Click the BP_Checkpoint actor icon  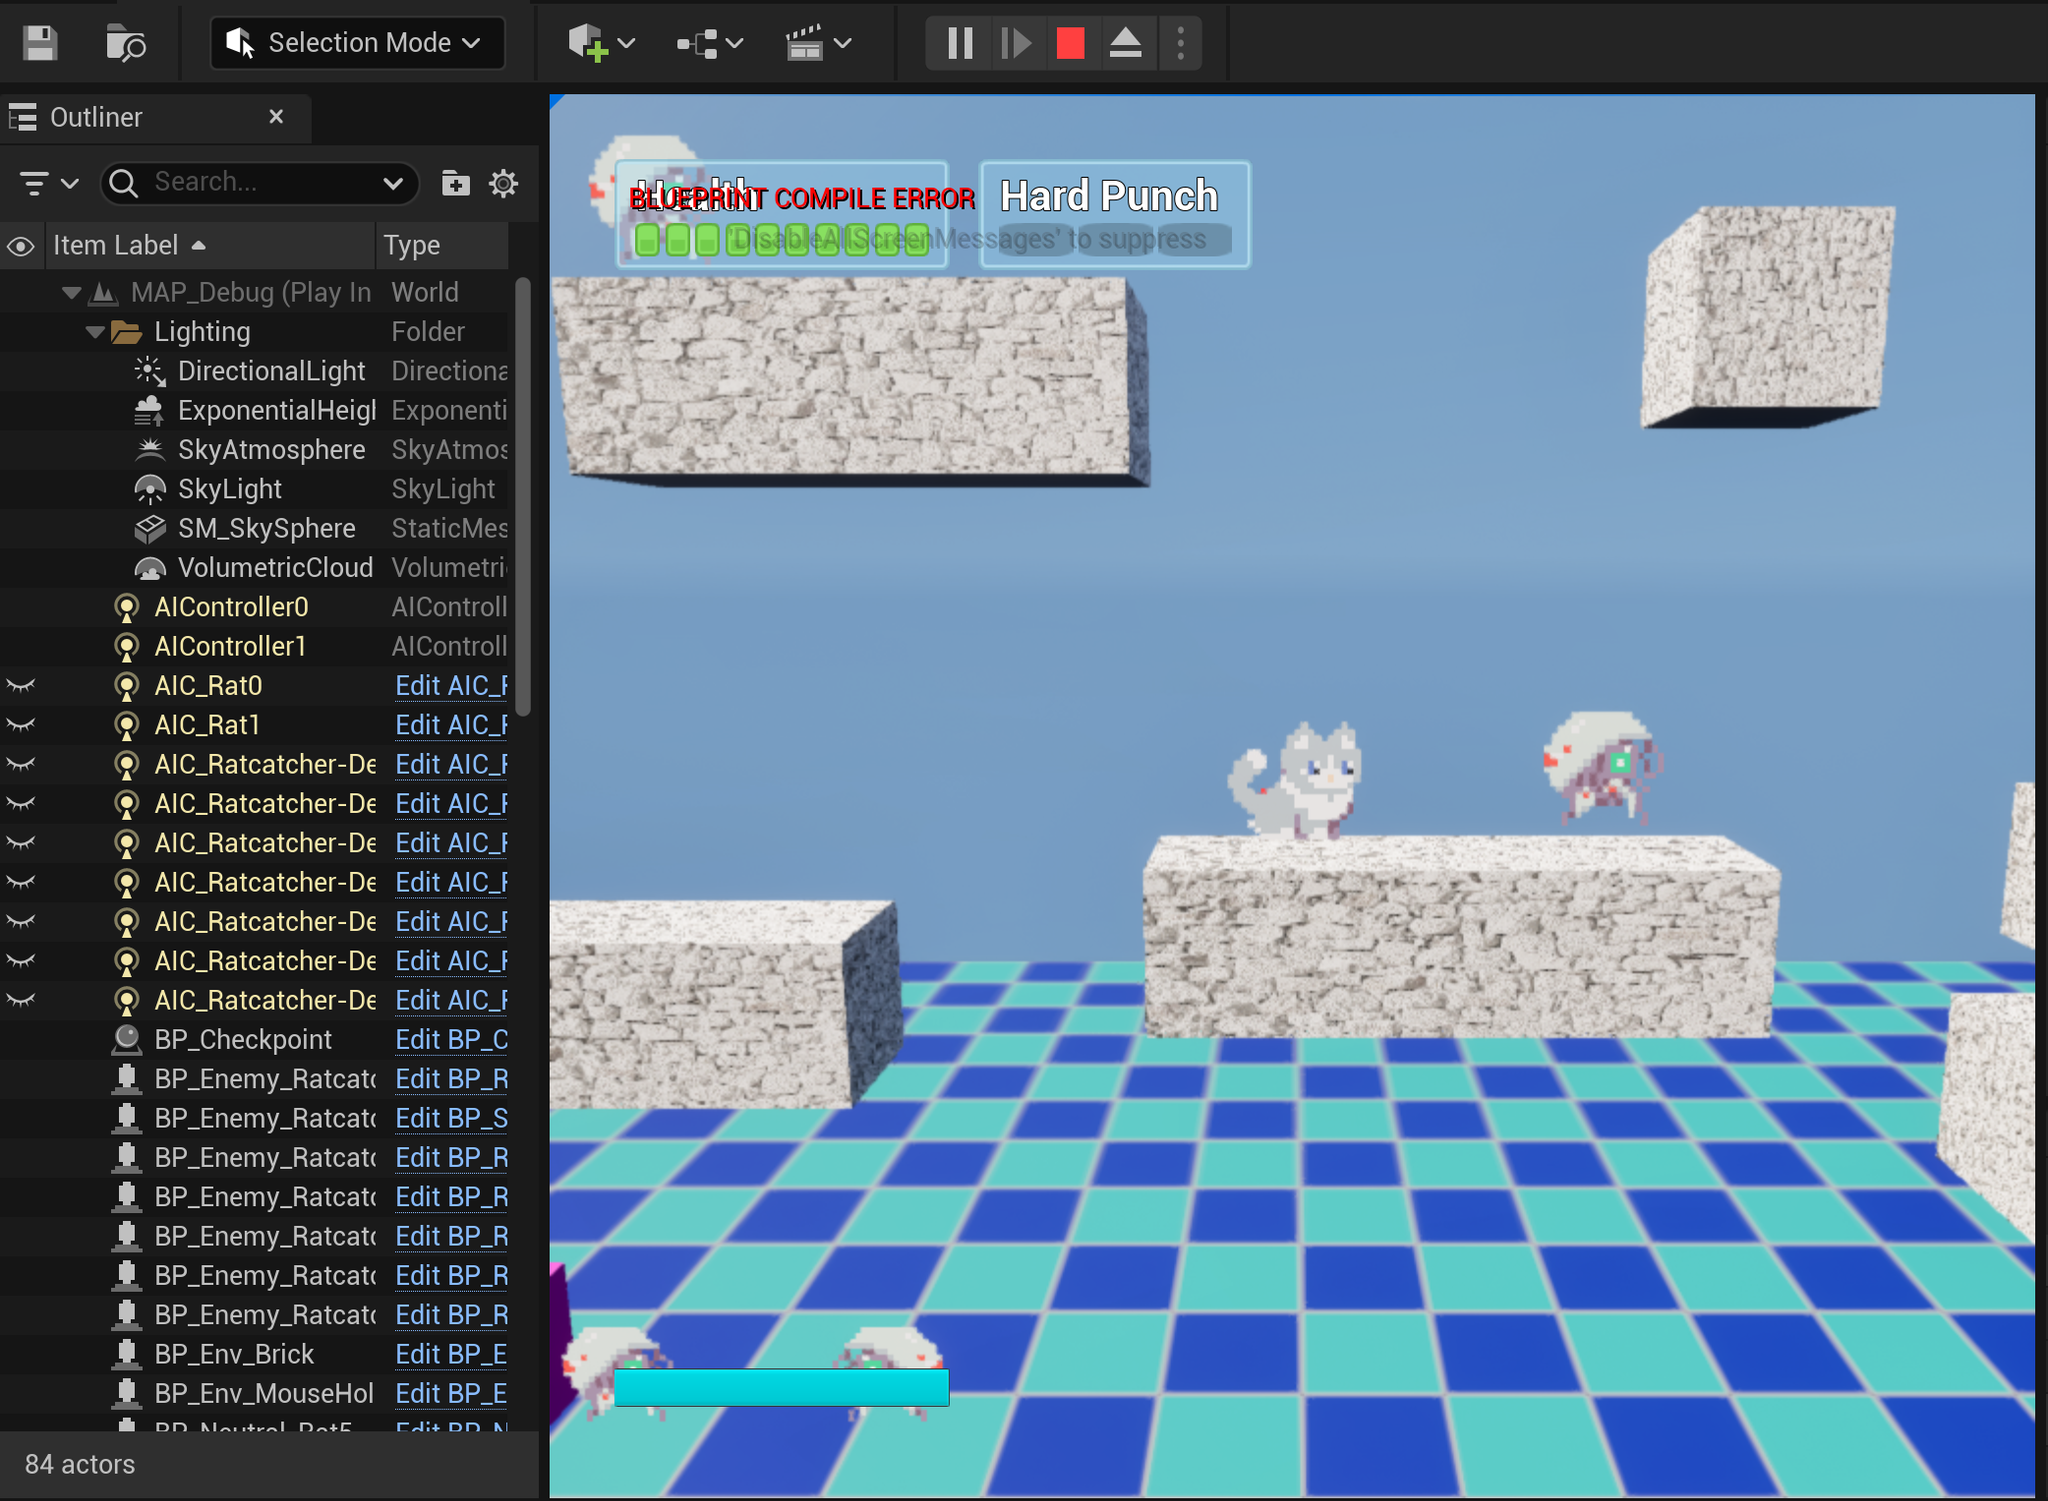tap(126, 1040)
